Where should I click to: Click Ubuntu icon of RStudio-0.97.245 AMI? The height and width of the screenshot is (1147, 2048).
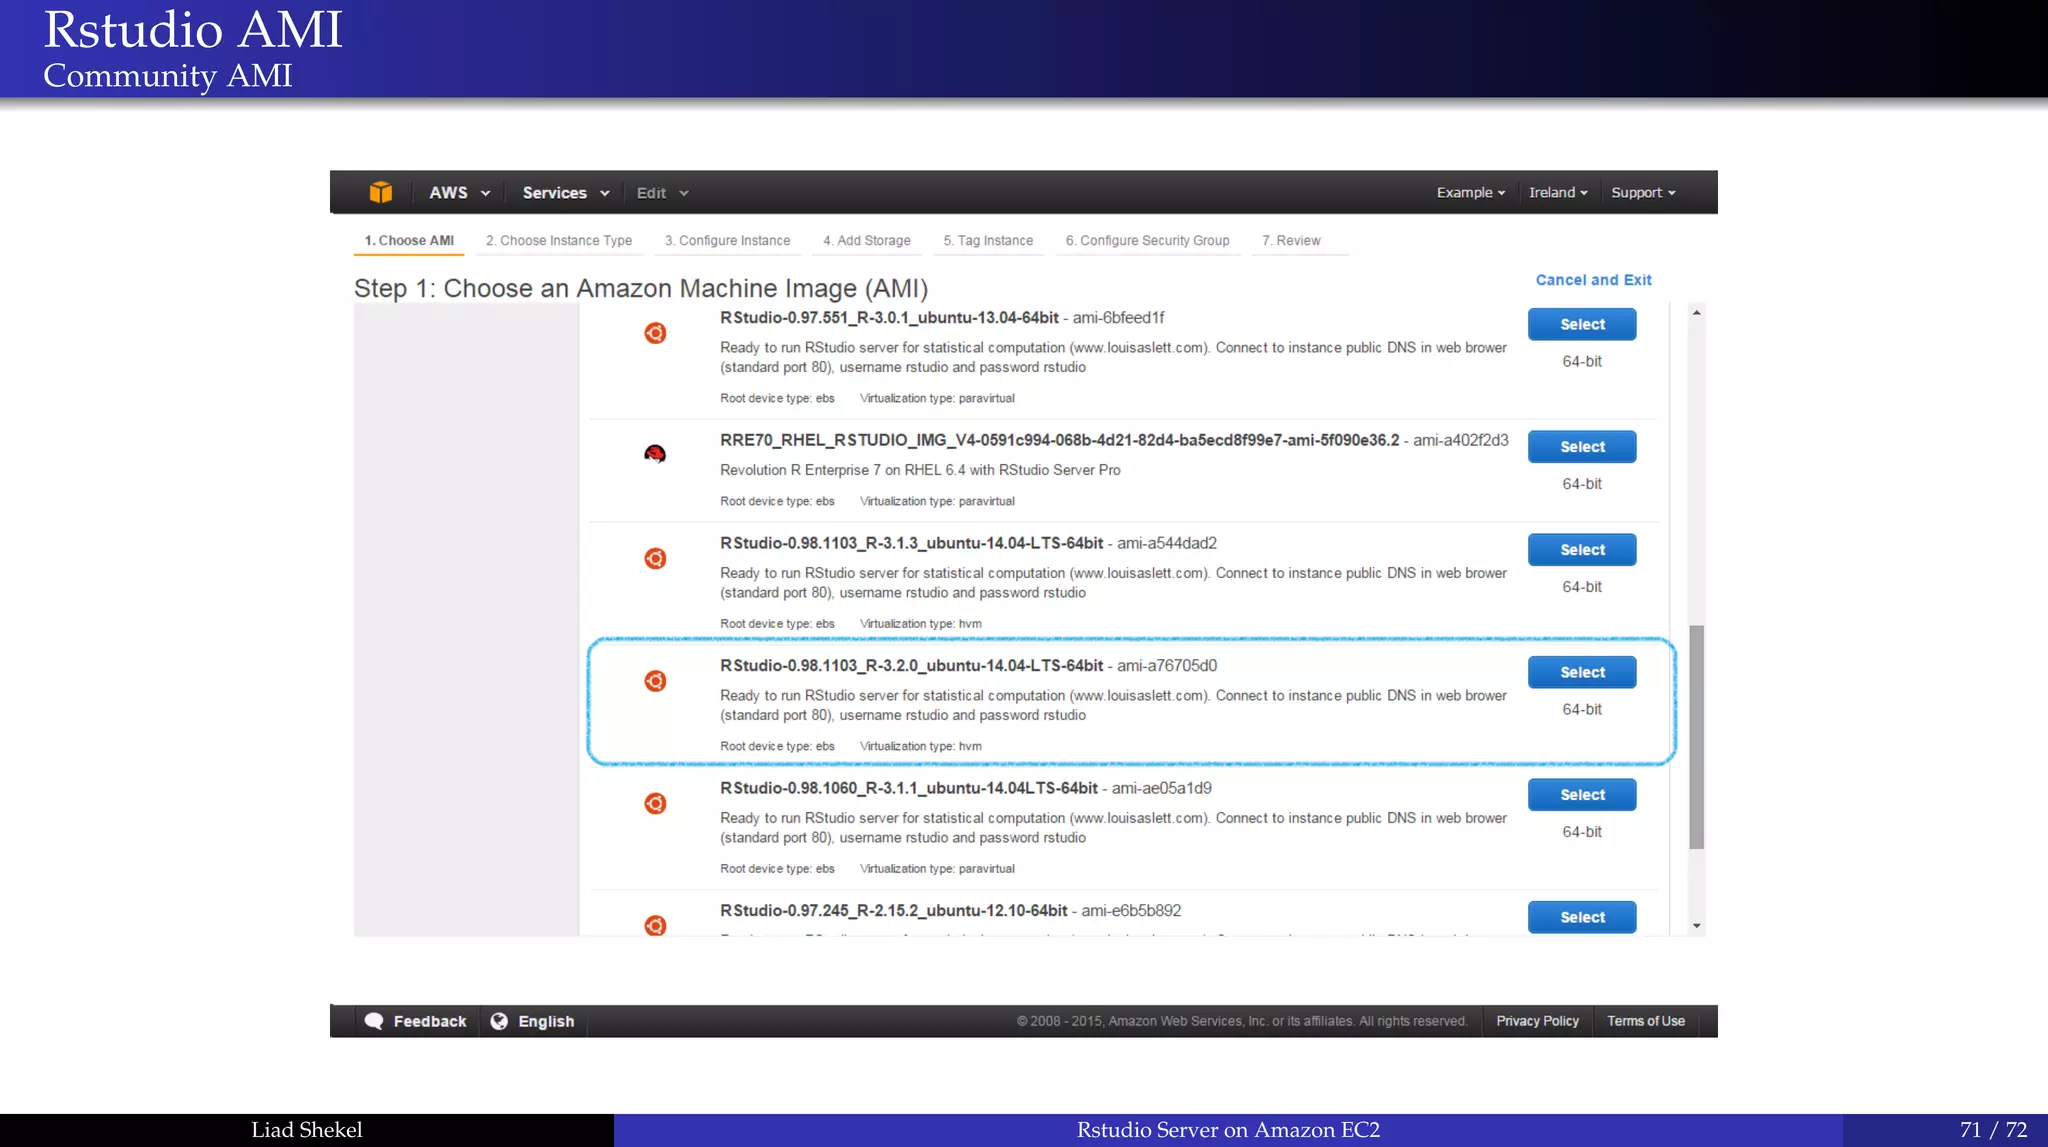pos(655,925)
